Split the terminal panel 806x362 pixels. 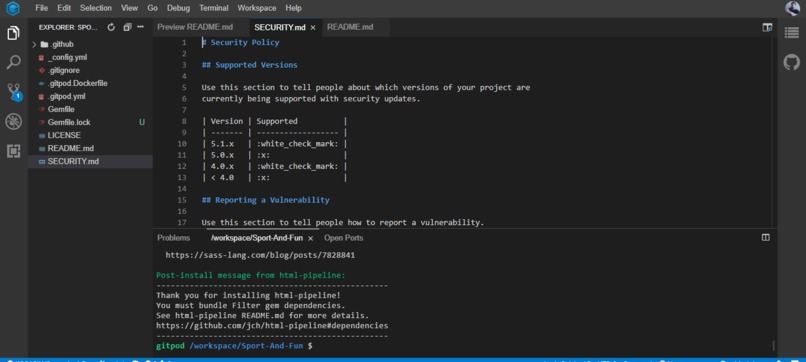tap(766, 238)
